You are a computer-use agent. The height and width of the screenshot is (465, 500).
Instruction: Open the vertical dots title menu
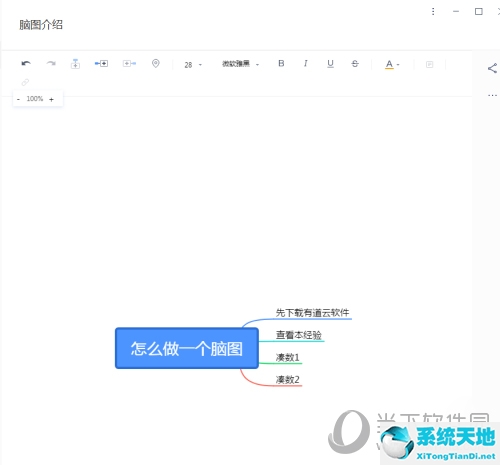point(433,12)
